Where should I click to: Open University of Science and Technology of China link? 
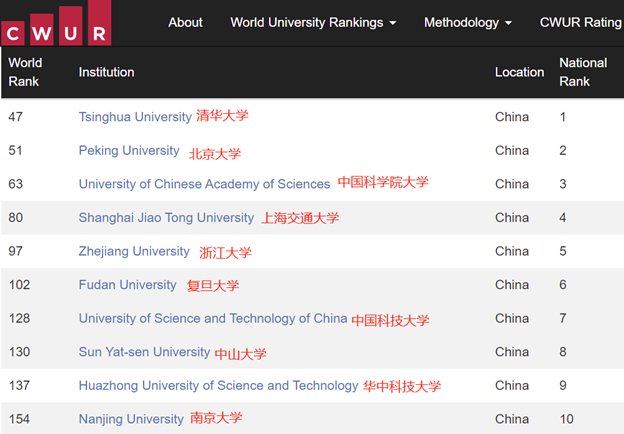click(x=213, y=318)
